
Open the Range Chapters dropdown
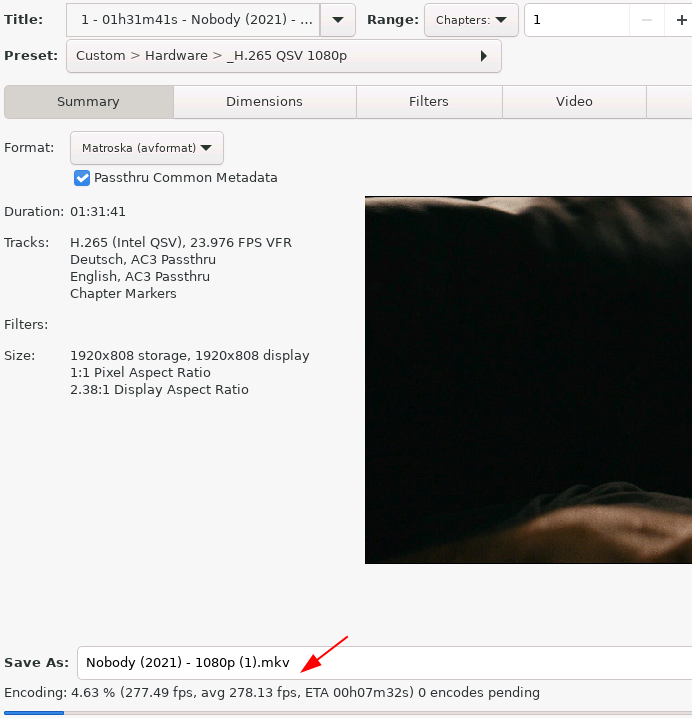[x=471, y=20]
